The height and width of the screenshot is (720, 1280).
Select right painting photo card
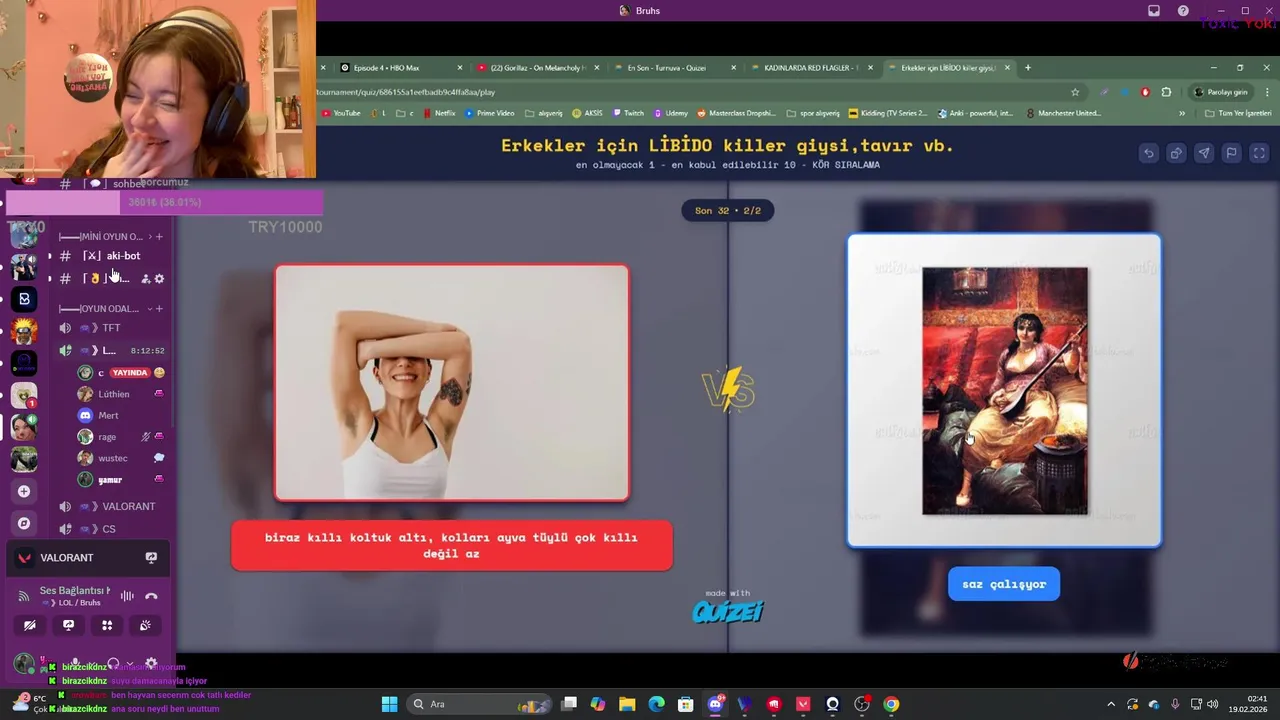(1004, 390)
